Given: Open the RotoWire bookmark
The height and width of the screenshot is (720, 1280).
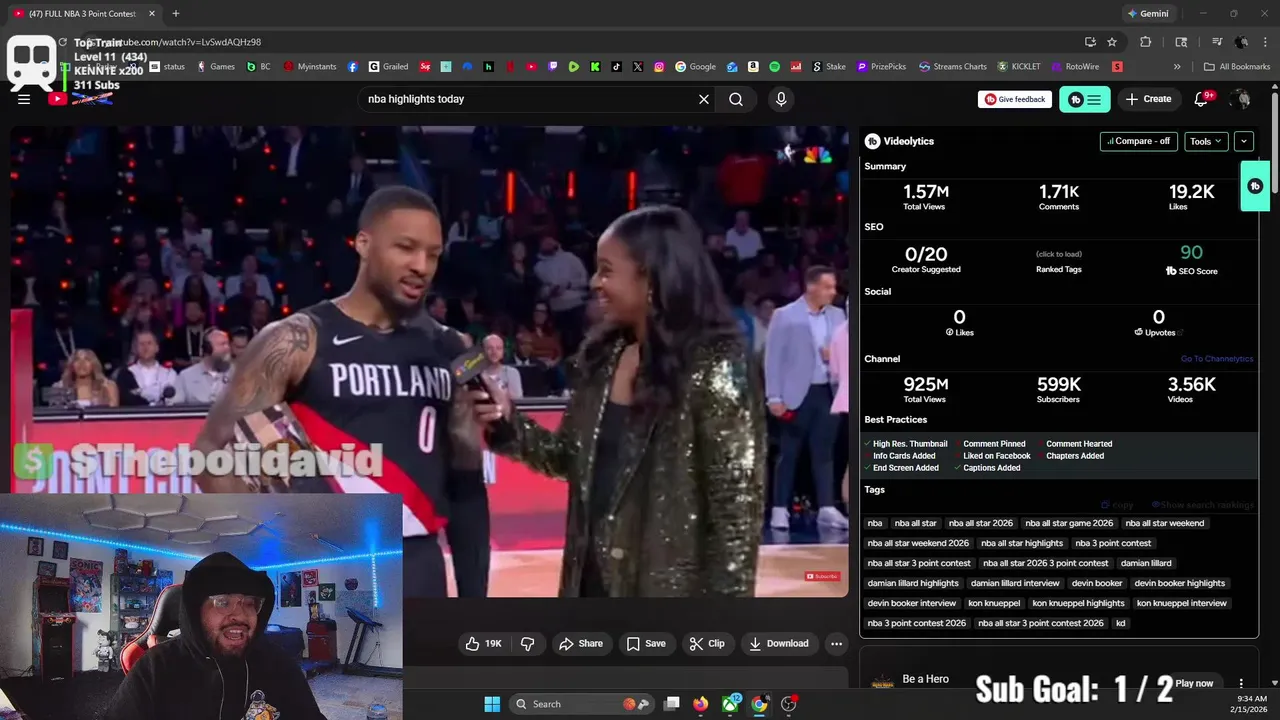Looking at the screenshot, I should [1074, 67].
